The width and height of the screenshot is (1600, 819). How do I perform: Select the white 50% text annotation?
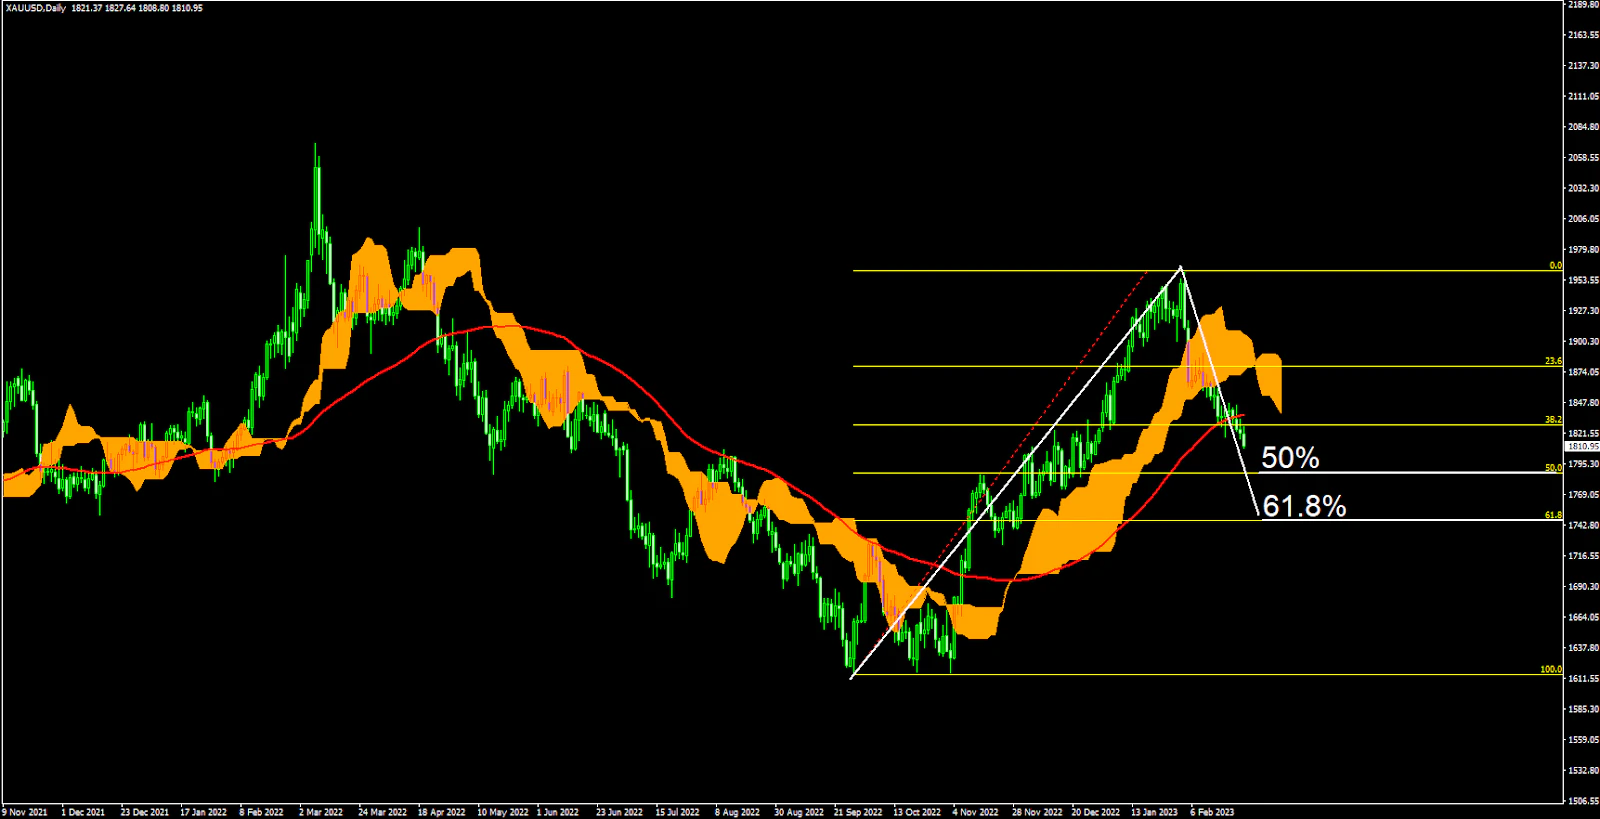pos(1290,458)
